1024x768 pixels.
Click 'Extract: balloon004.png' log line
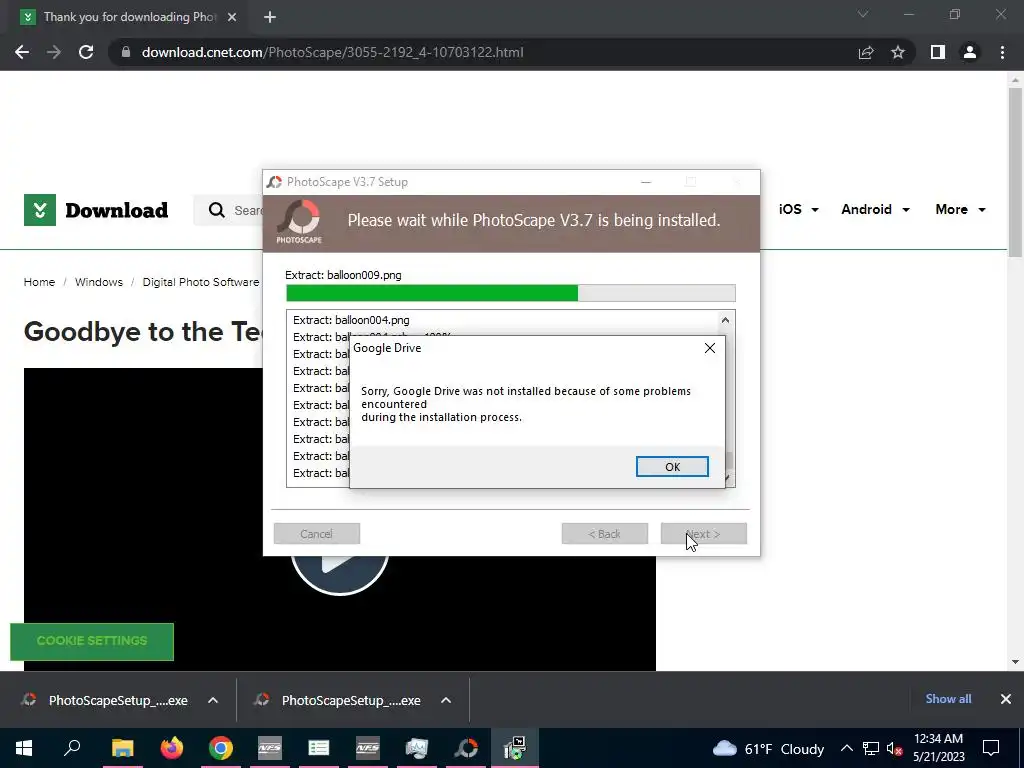coord(351,320)
